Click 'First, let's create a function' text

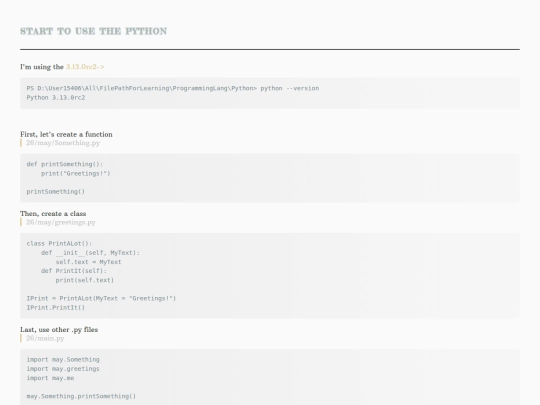click(x=66, y=134)
